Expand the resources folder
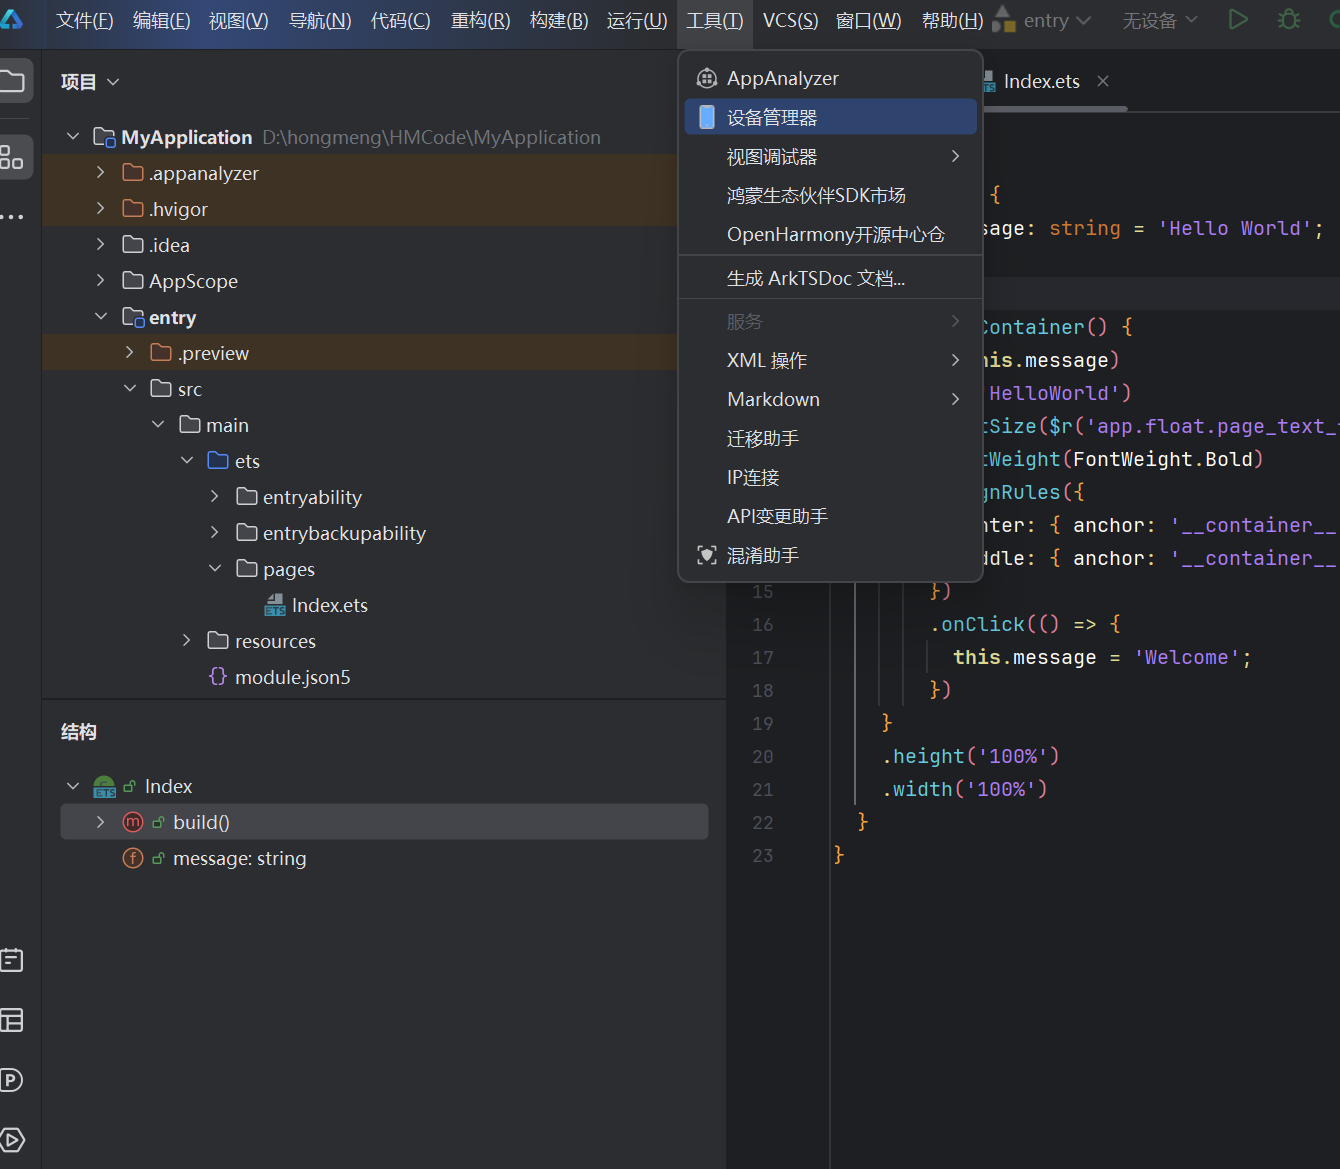The image size is (1340, 1169). coord(186,640)
